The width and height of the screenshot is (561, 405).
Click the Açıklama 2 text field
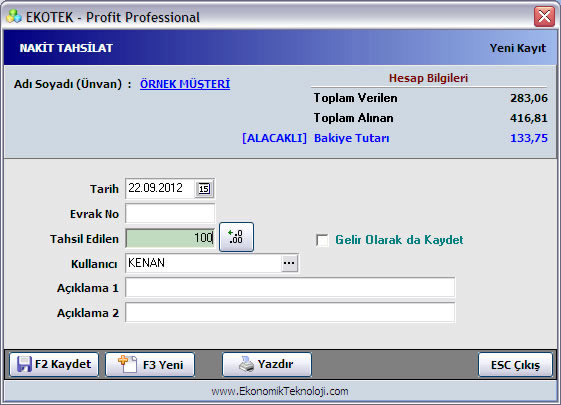pos(290,313)
